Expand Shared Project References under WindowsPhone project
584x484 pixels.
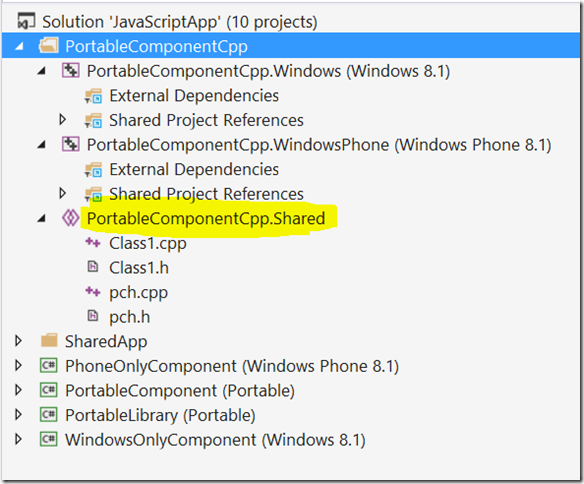click(x=63, y=193)
